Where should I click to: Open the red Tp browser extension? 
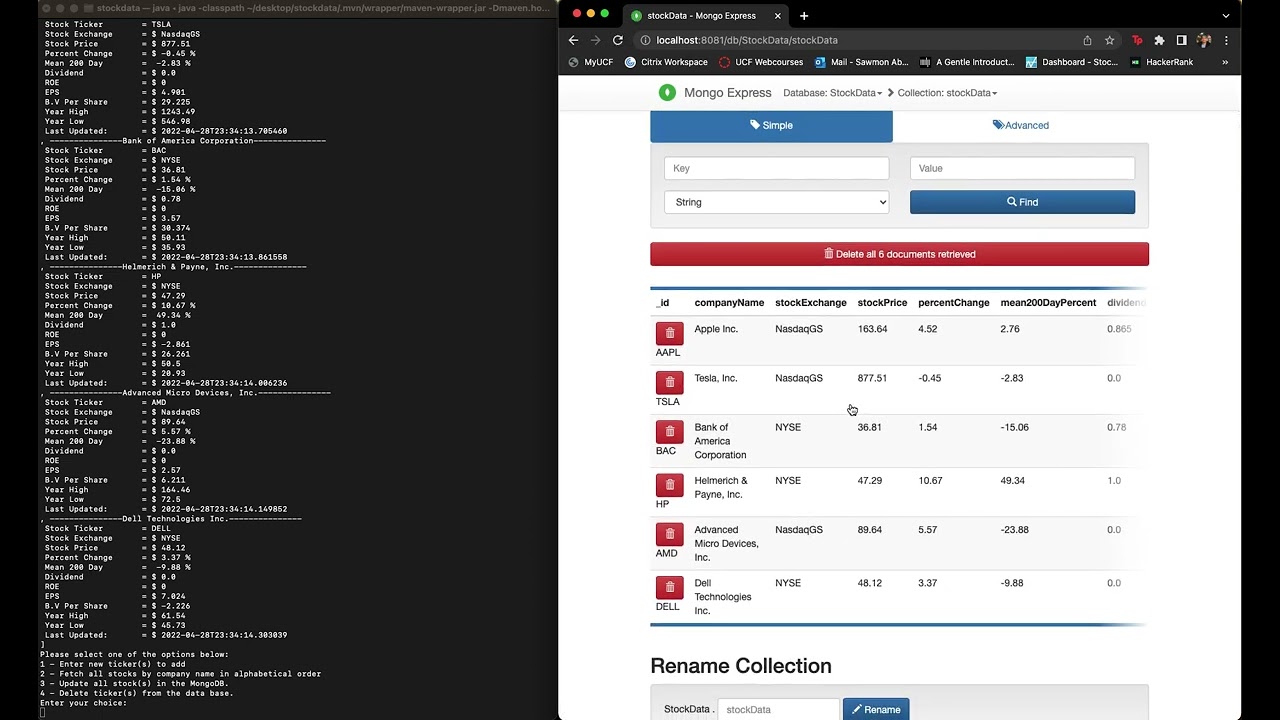pyautogui.click(x=1137, y=40)
